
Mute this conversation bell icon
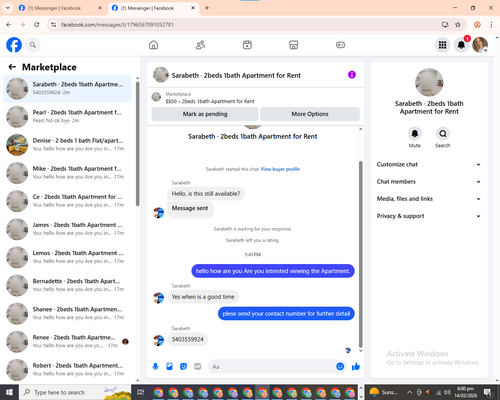click(415, 134)
